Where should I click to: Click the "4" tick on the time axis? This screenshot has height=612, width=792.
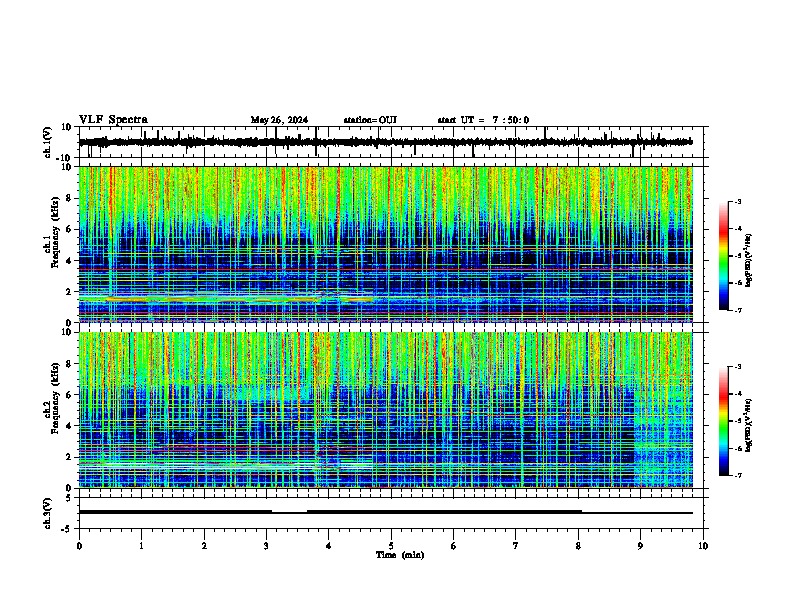[328, 546]
